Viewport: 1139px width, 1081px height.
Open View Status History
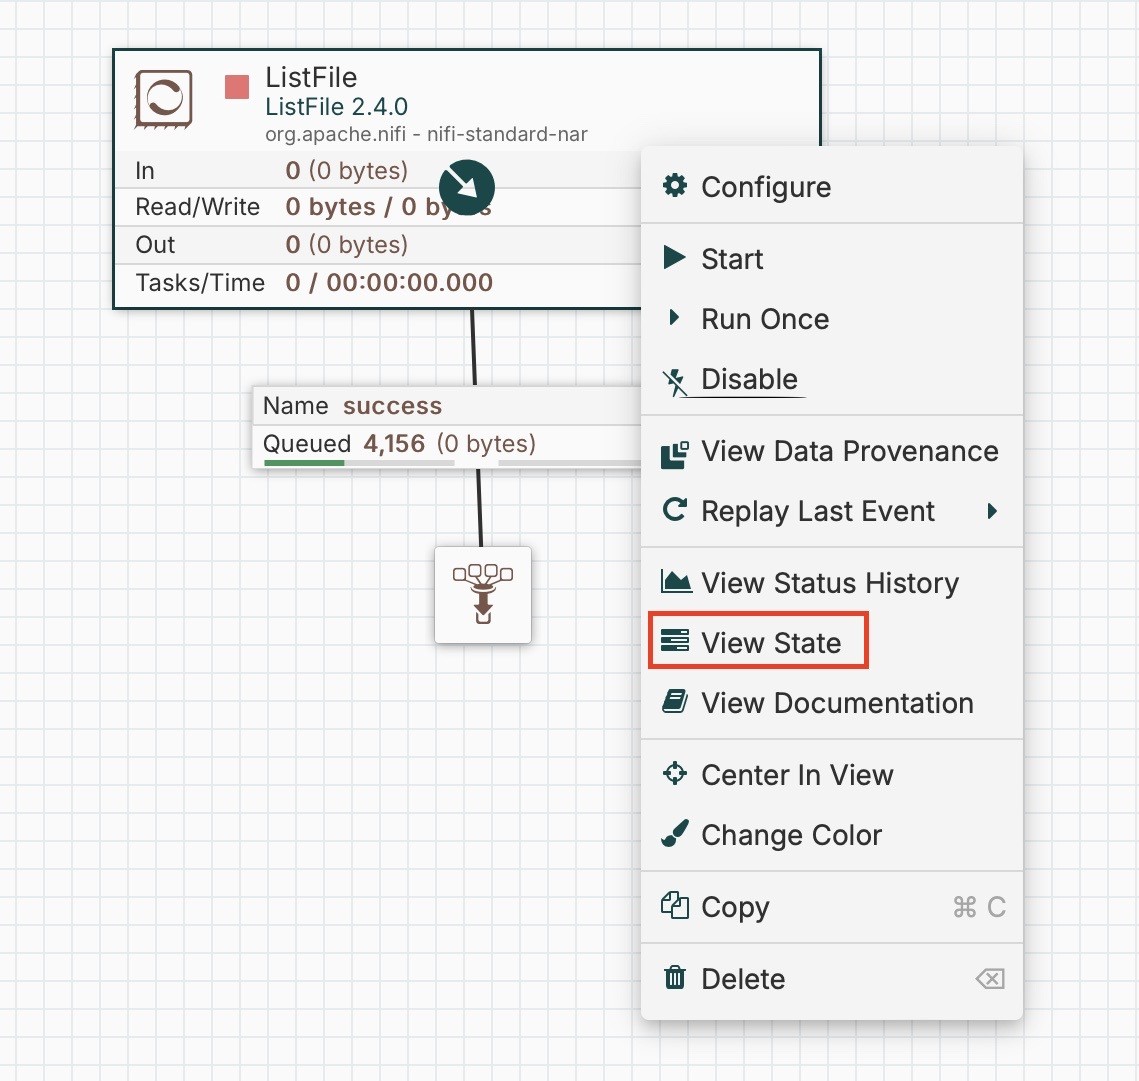[832, 583]
